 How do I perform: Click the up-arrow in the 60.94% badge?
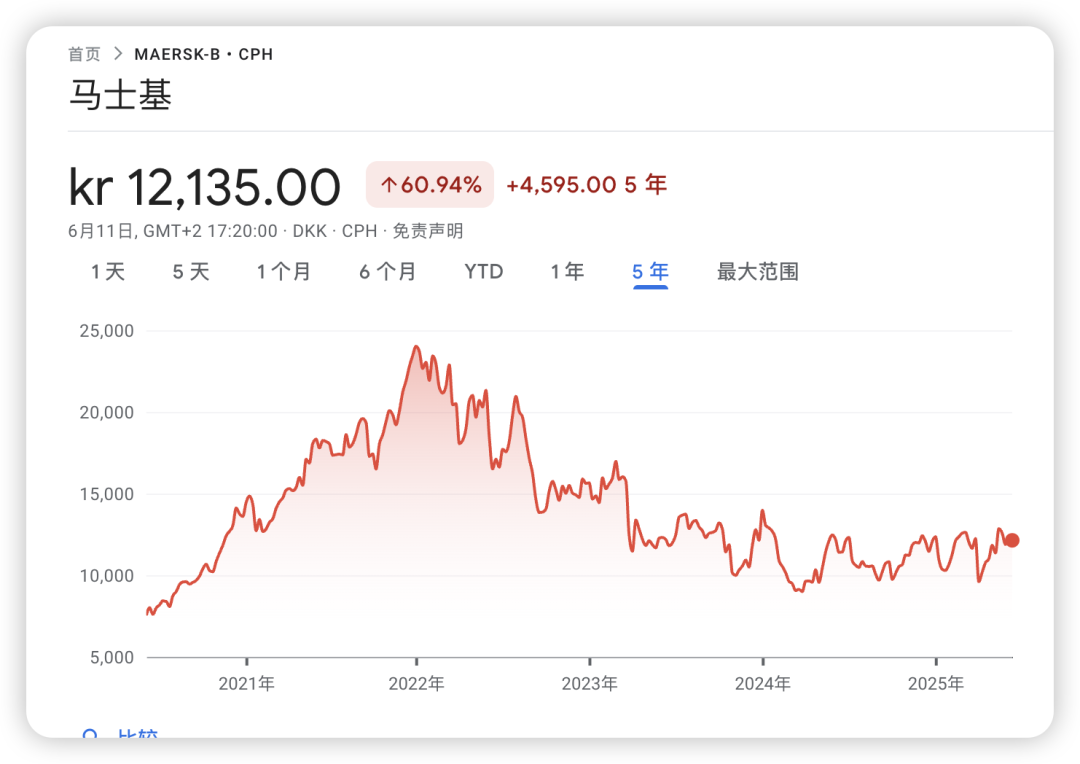(x=389, y=185)
